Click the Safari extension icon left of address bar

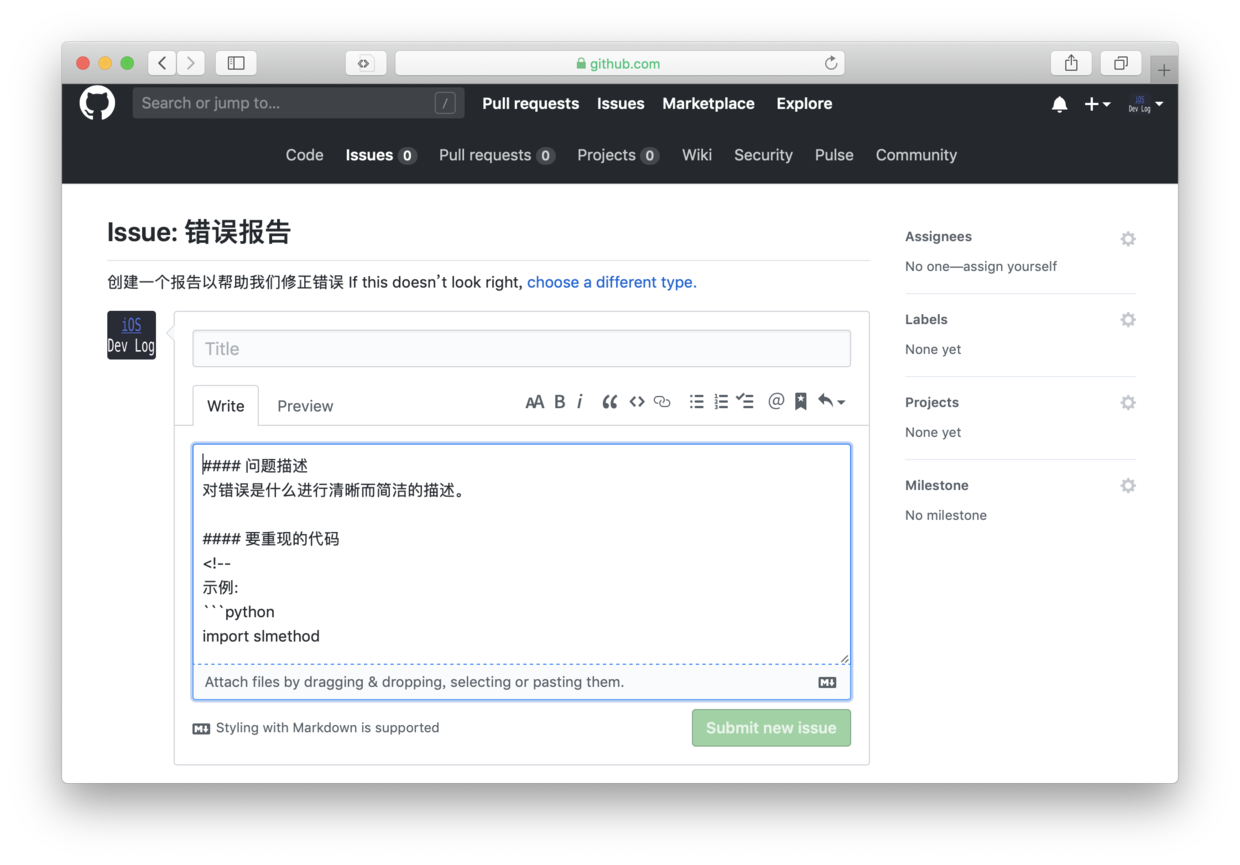point(364,63)
